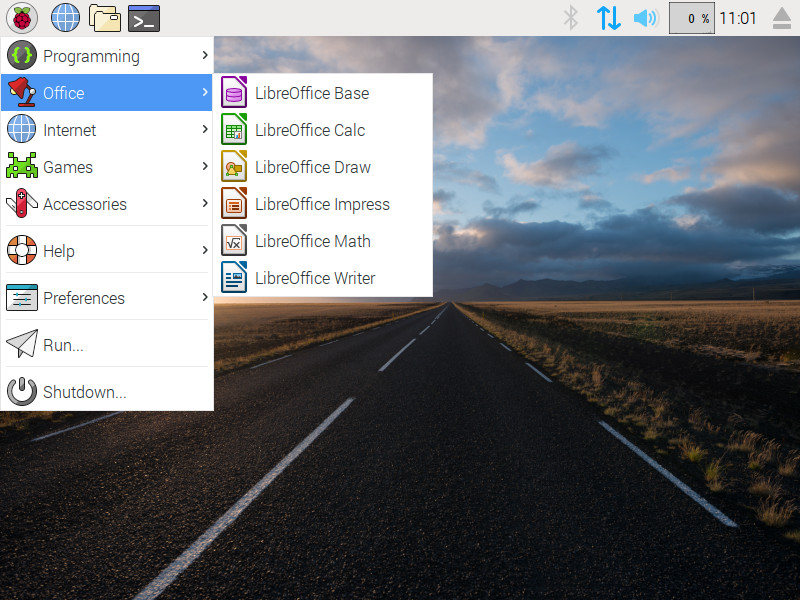Click the Internet globe icon in menu

point(21,129)
